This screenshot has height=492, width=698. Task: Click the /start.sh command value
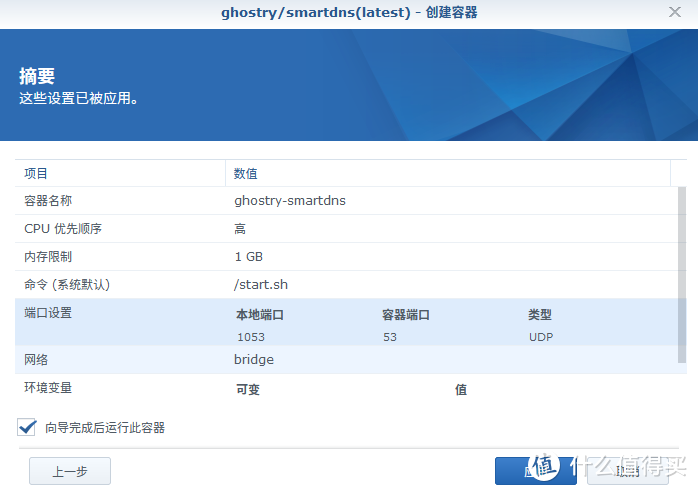[x=261, y=285]
